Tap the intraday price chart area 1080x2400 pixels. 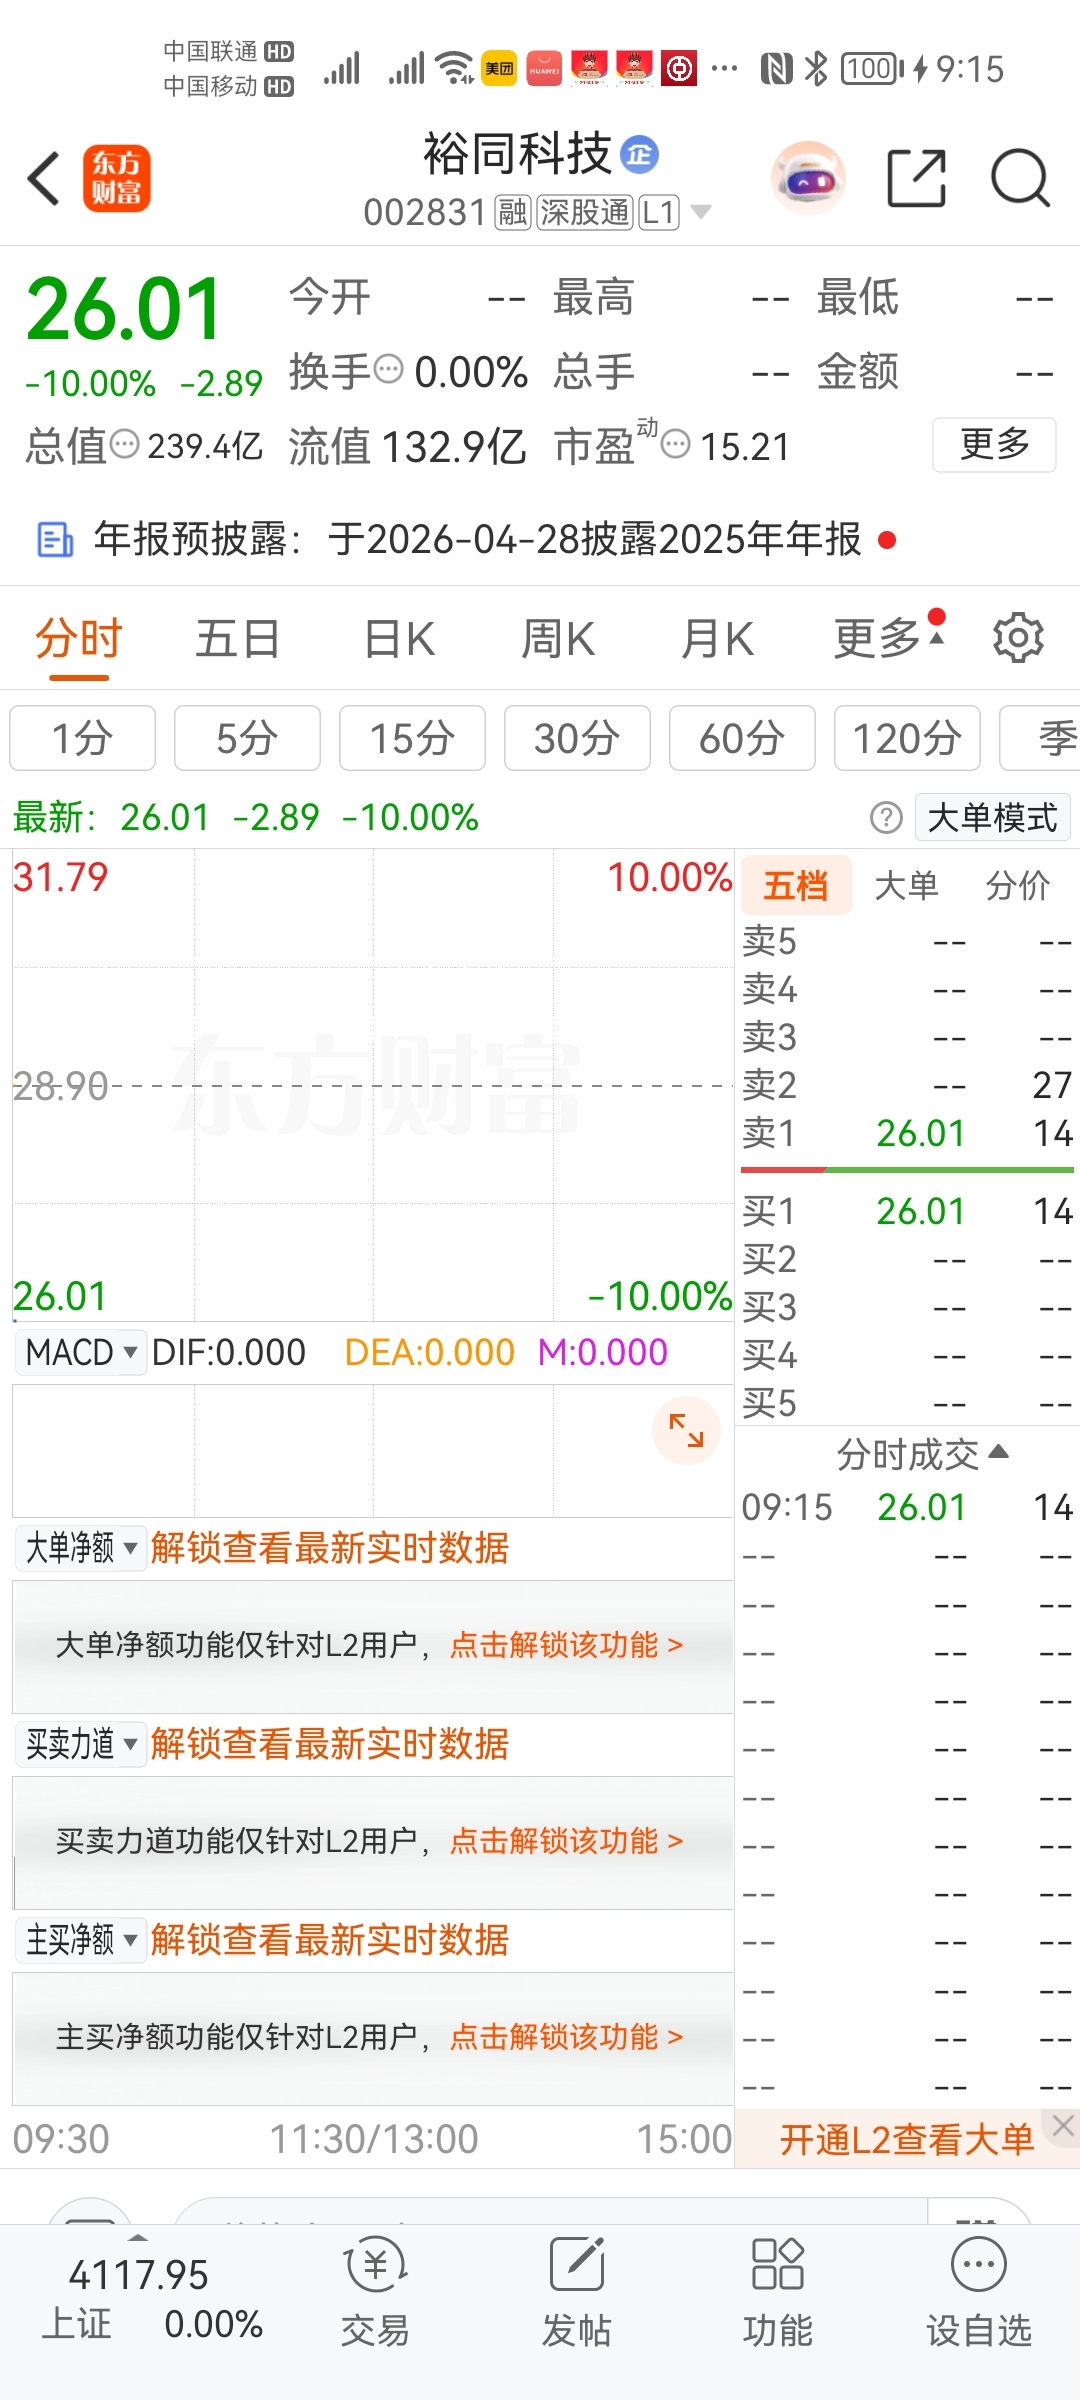[x=373, y=1086]
